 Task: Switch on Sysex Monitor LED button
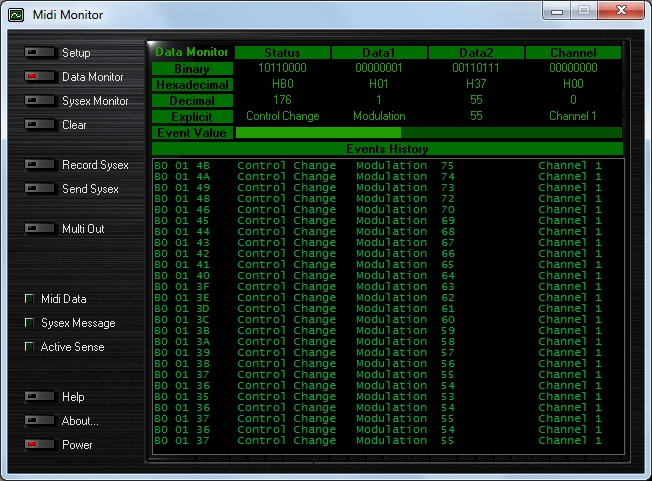[x=40, y=101]
